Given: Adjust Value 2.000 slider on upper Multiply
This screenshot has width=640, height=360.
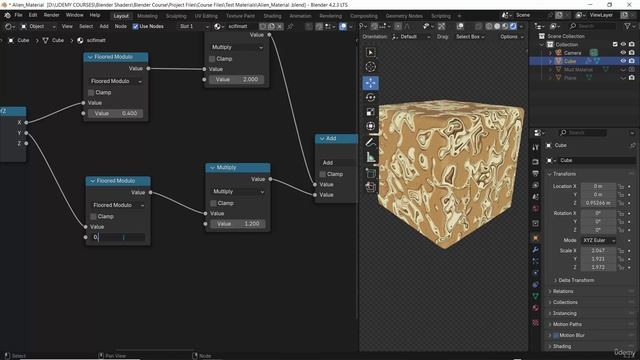Looking at the screenshot, I should [x=236, y=80].
